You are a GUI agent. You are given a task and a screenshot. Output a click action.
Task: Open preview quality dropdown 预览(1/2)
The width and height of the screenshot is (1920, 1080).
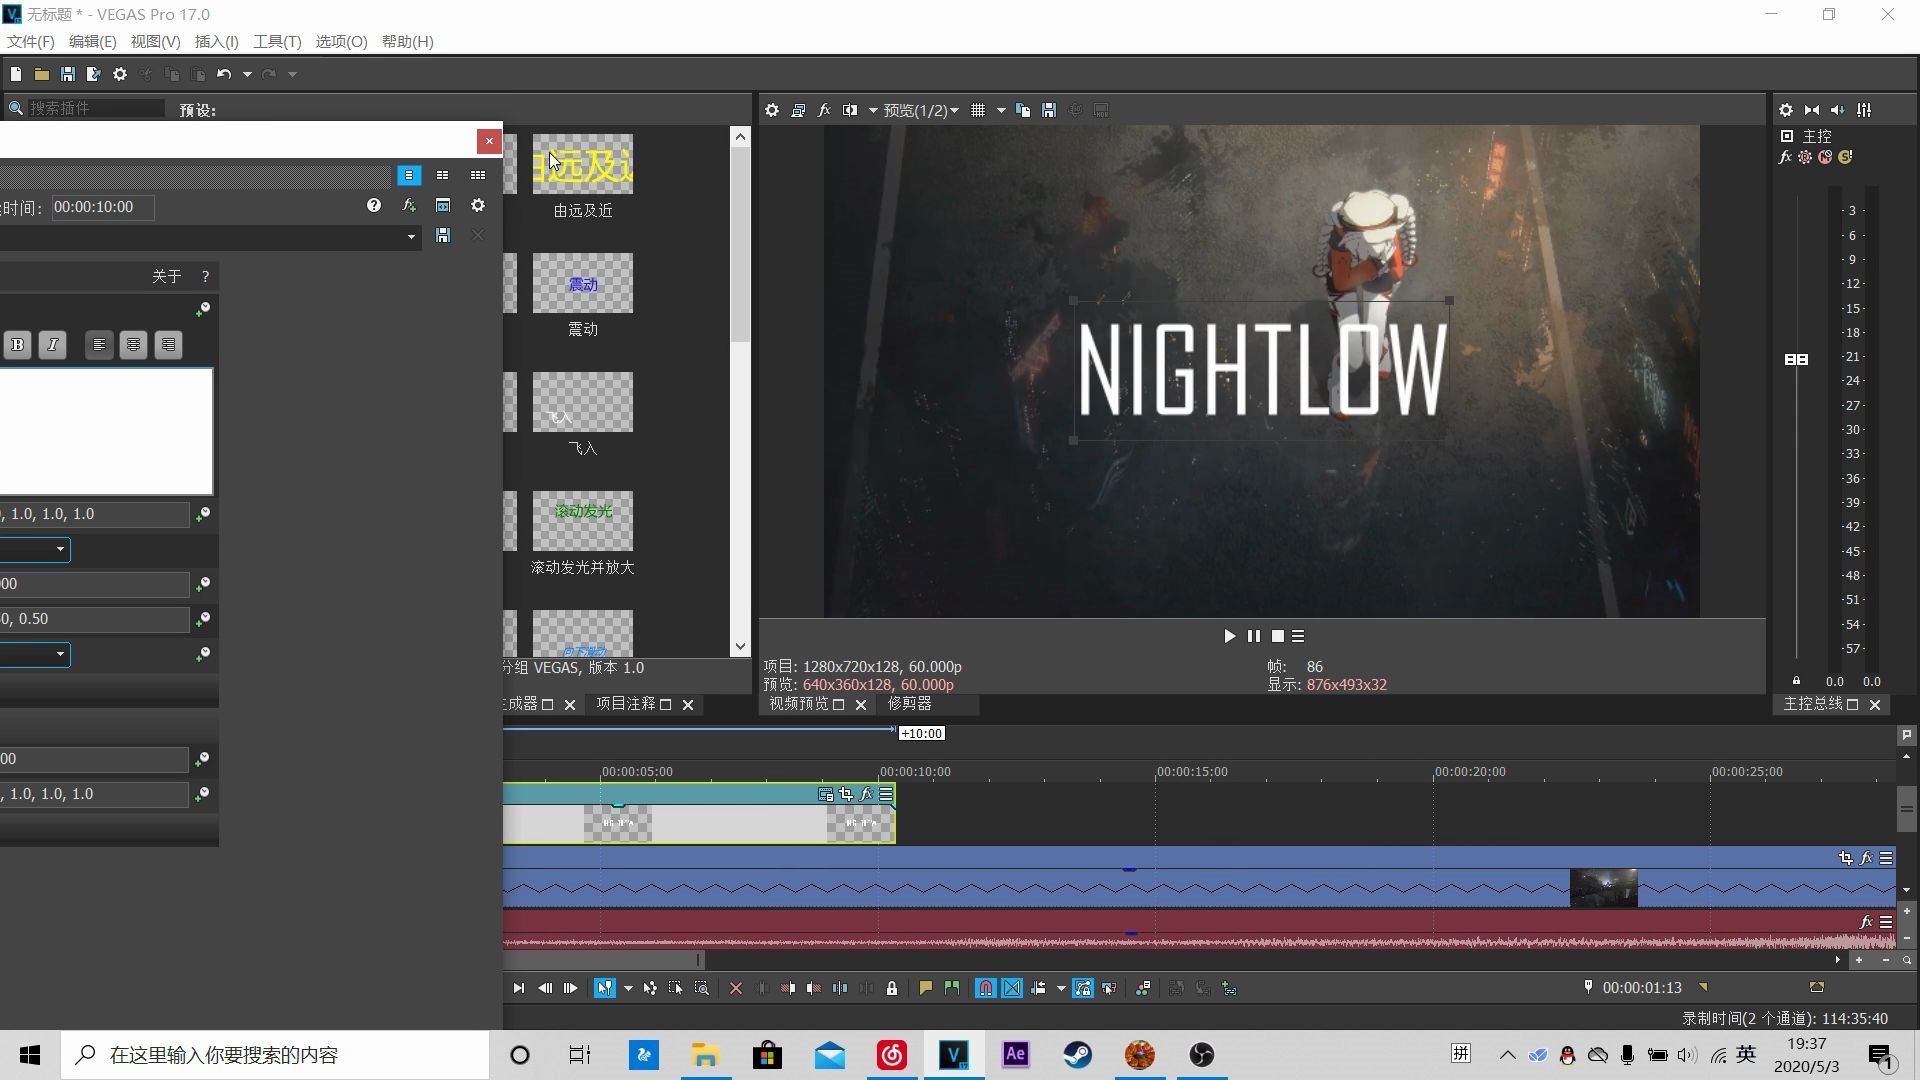920,110
